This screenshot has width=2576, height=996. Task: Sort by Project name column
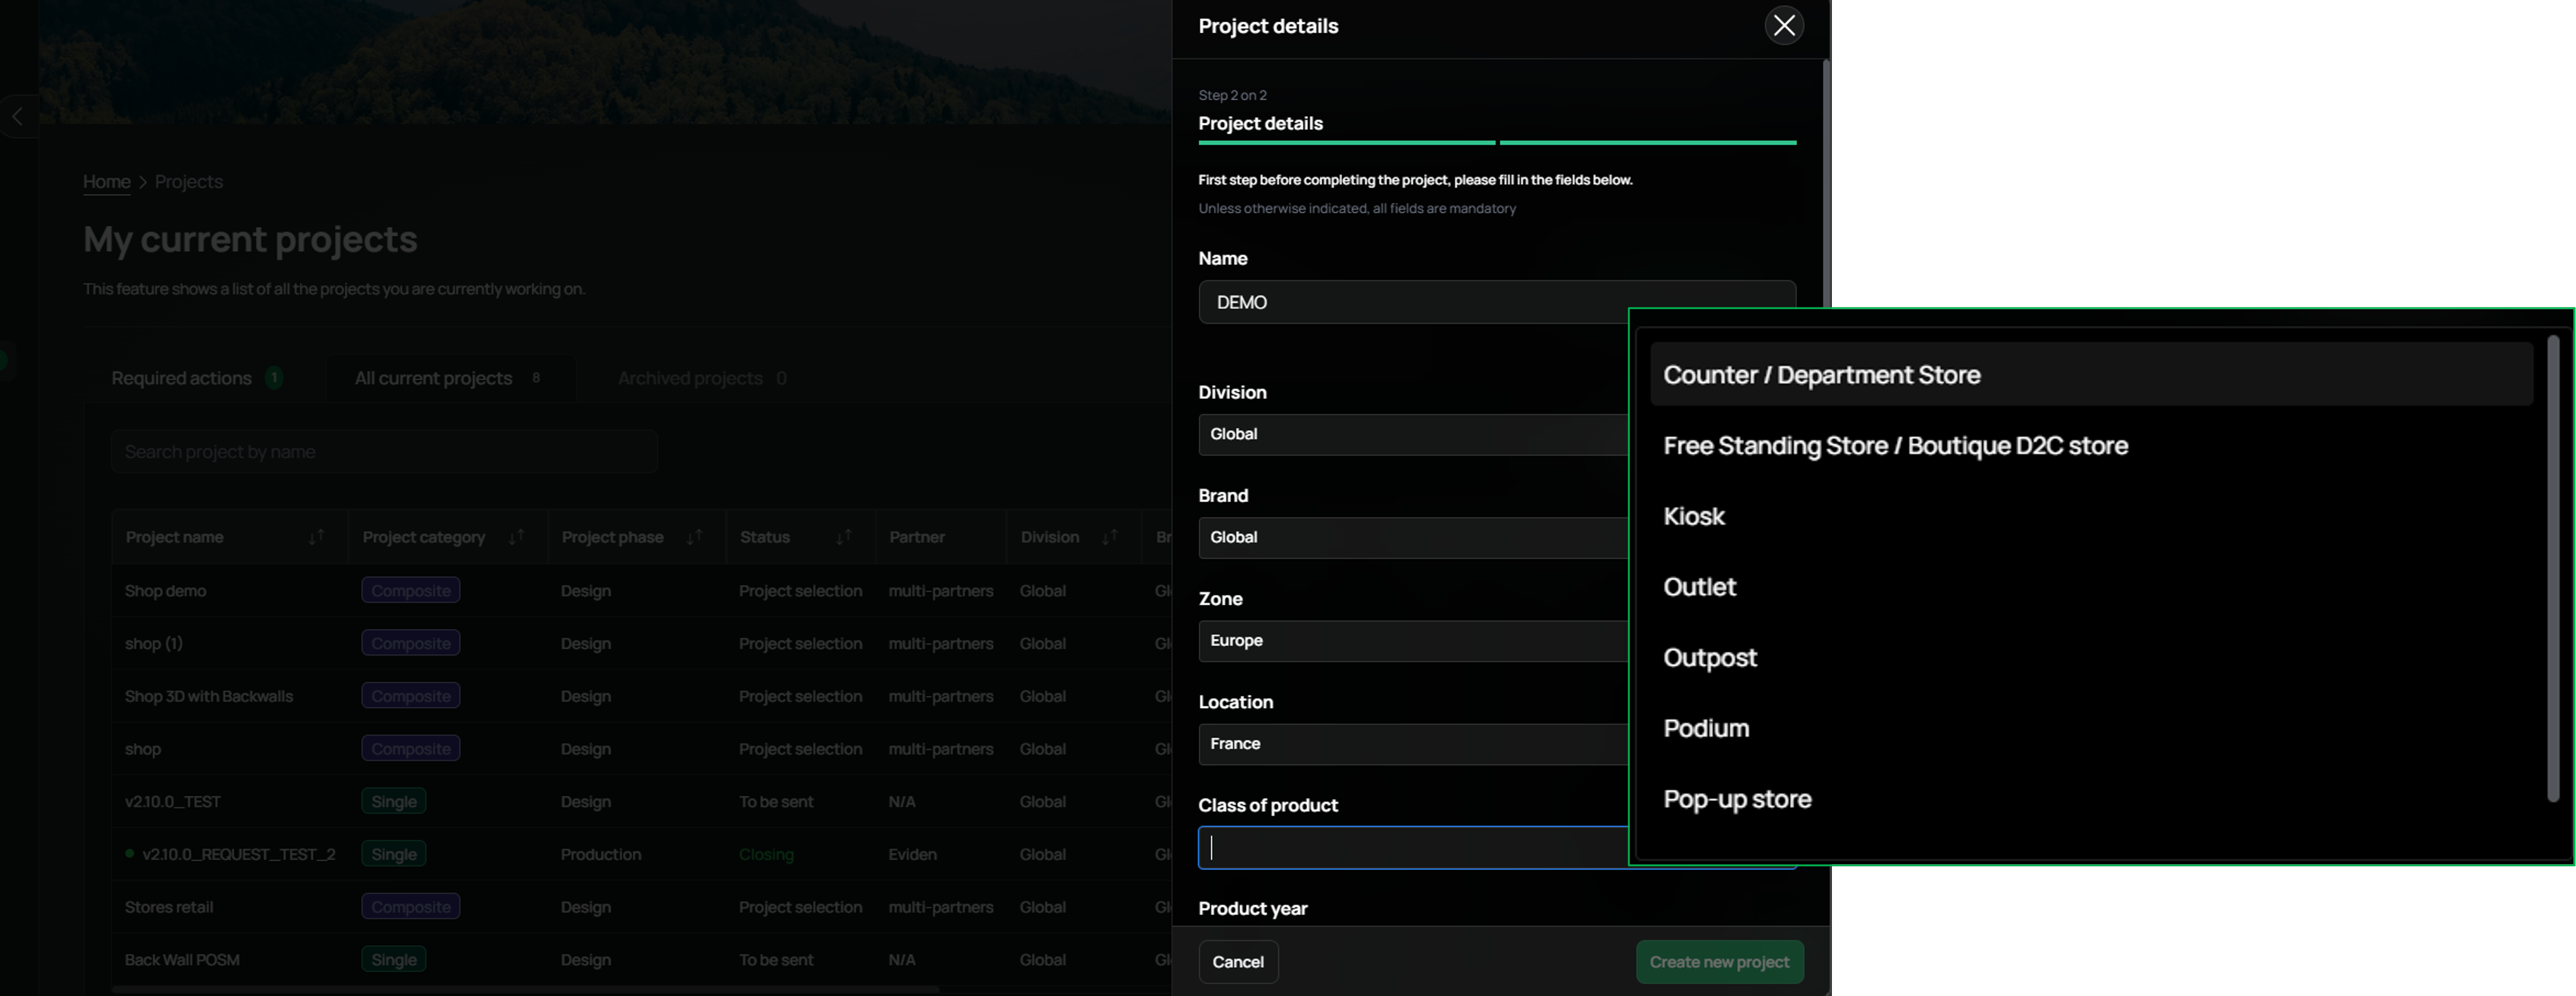(316, 538)
